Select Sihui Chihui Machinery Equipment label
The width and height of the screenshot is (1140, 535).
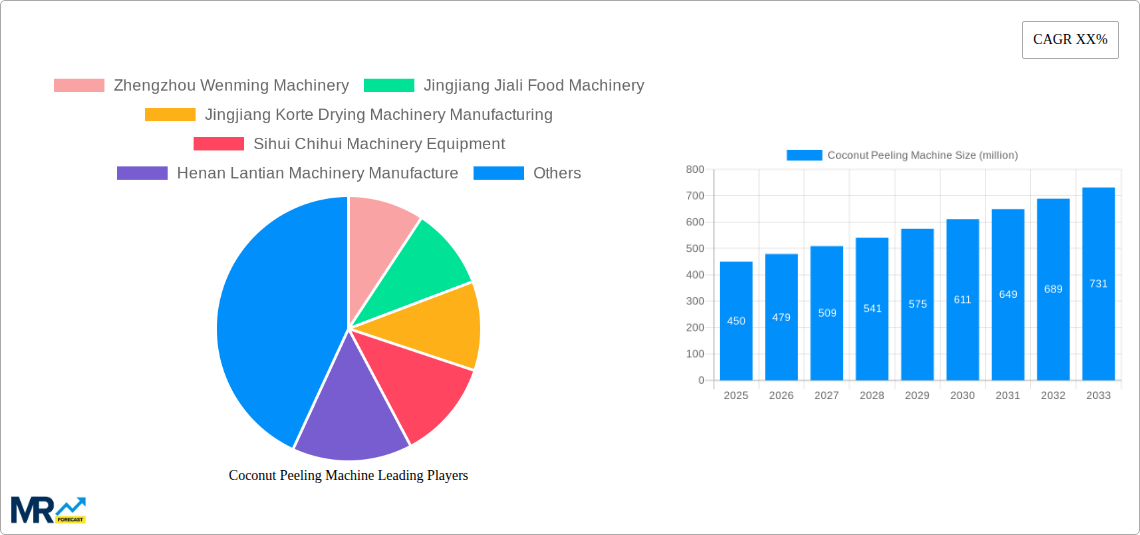[379, 143]
